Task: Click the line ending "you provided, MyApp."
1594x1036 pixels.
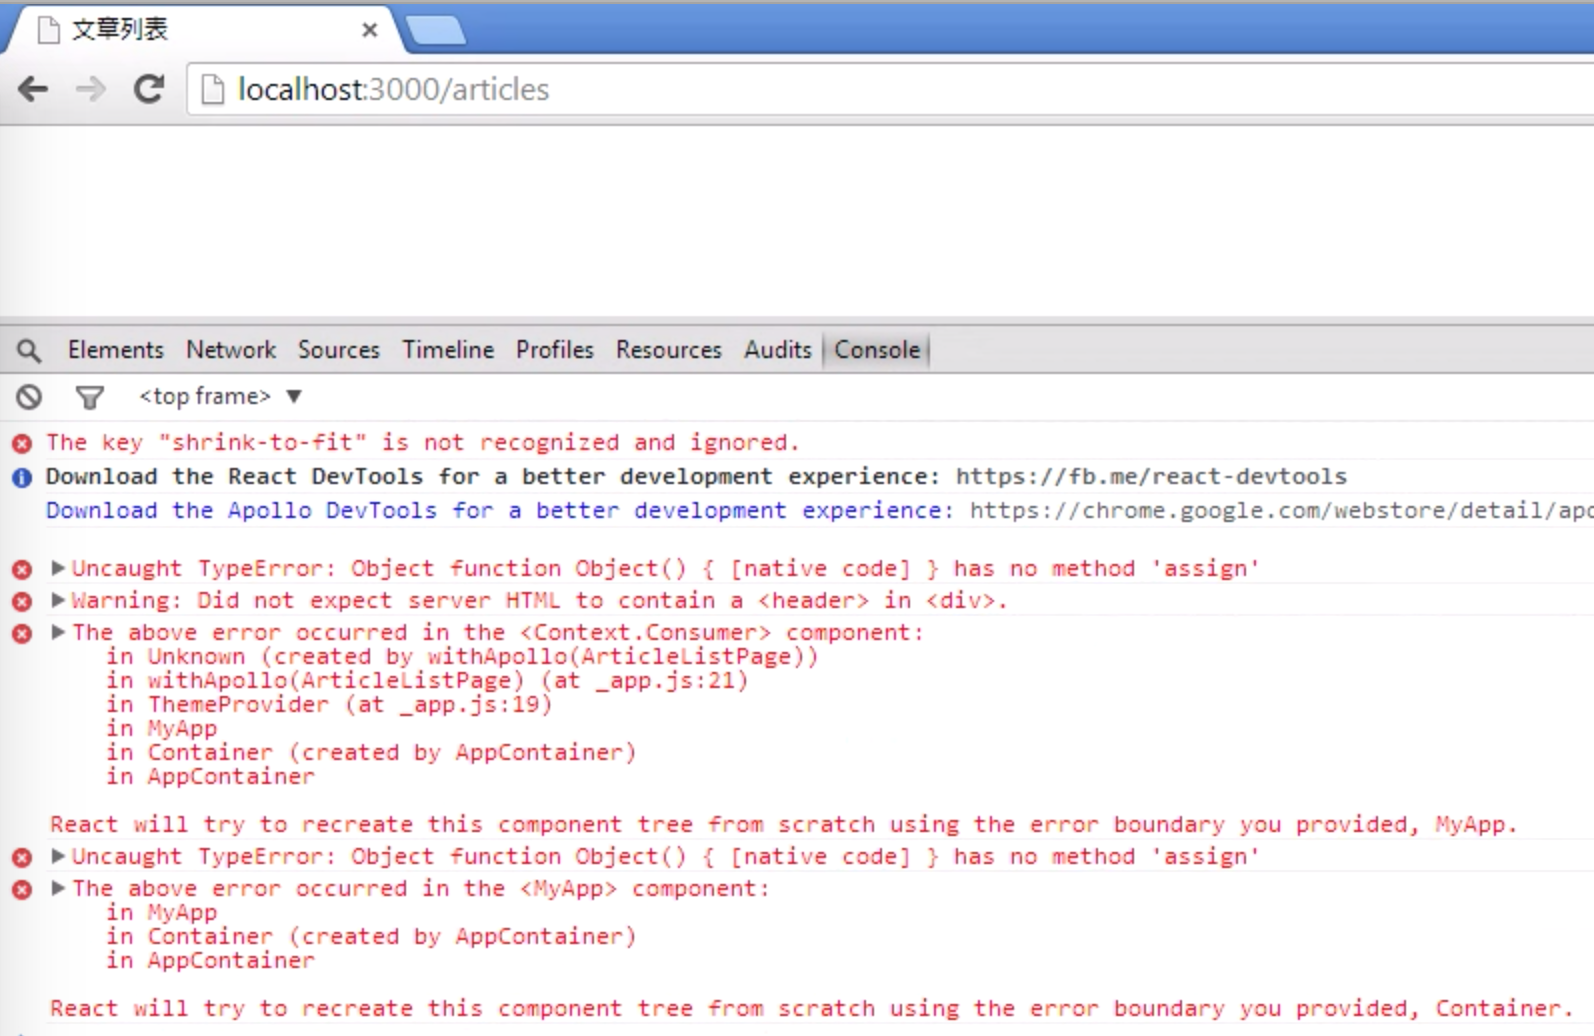Action: [784, 824]
